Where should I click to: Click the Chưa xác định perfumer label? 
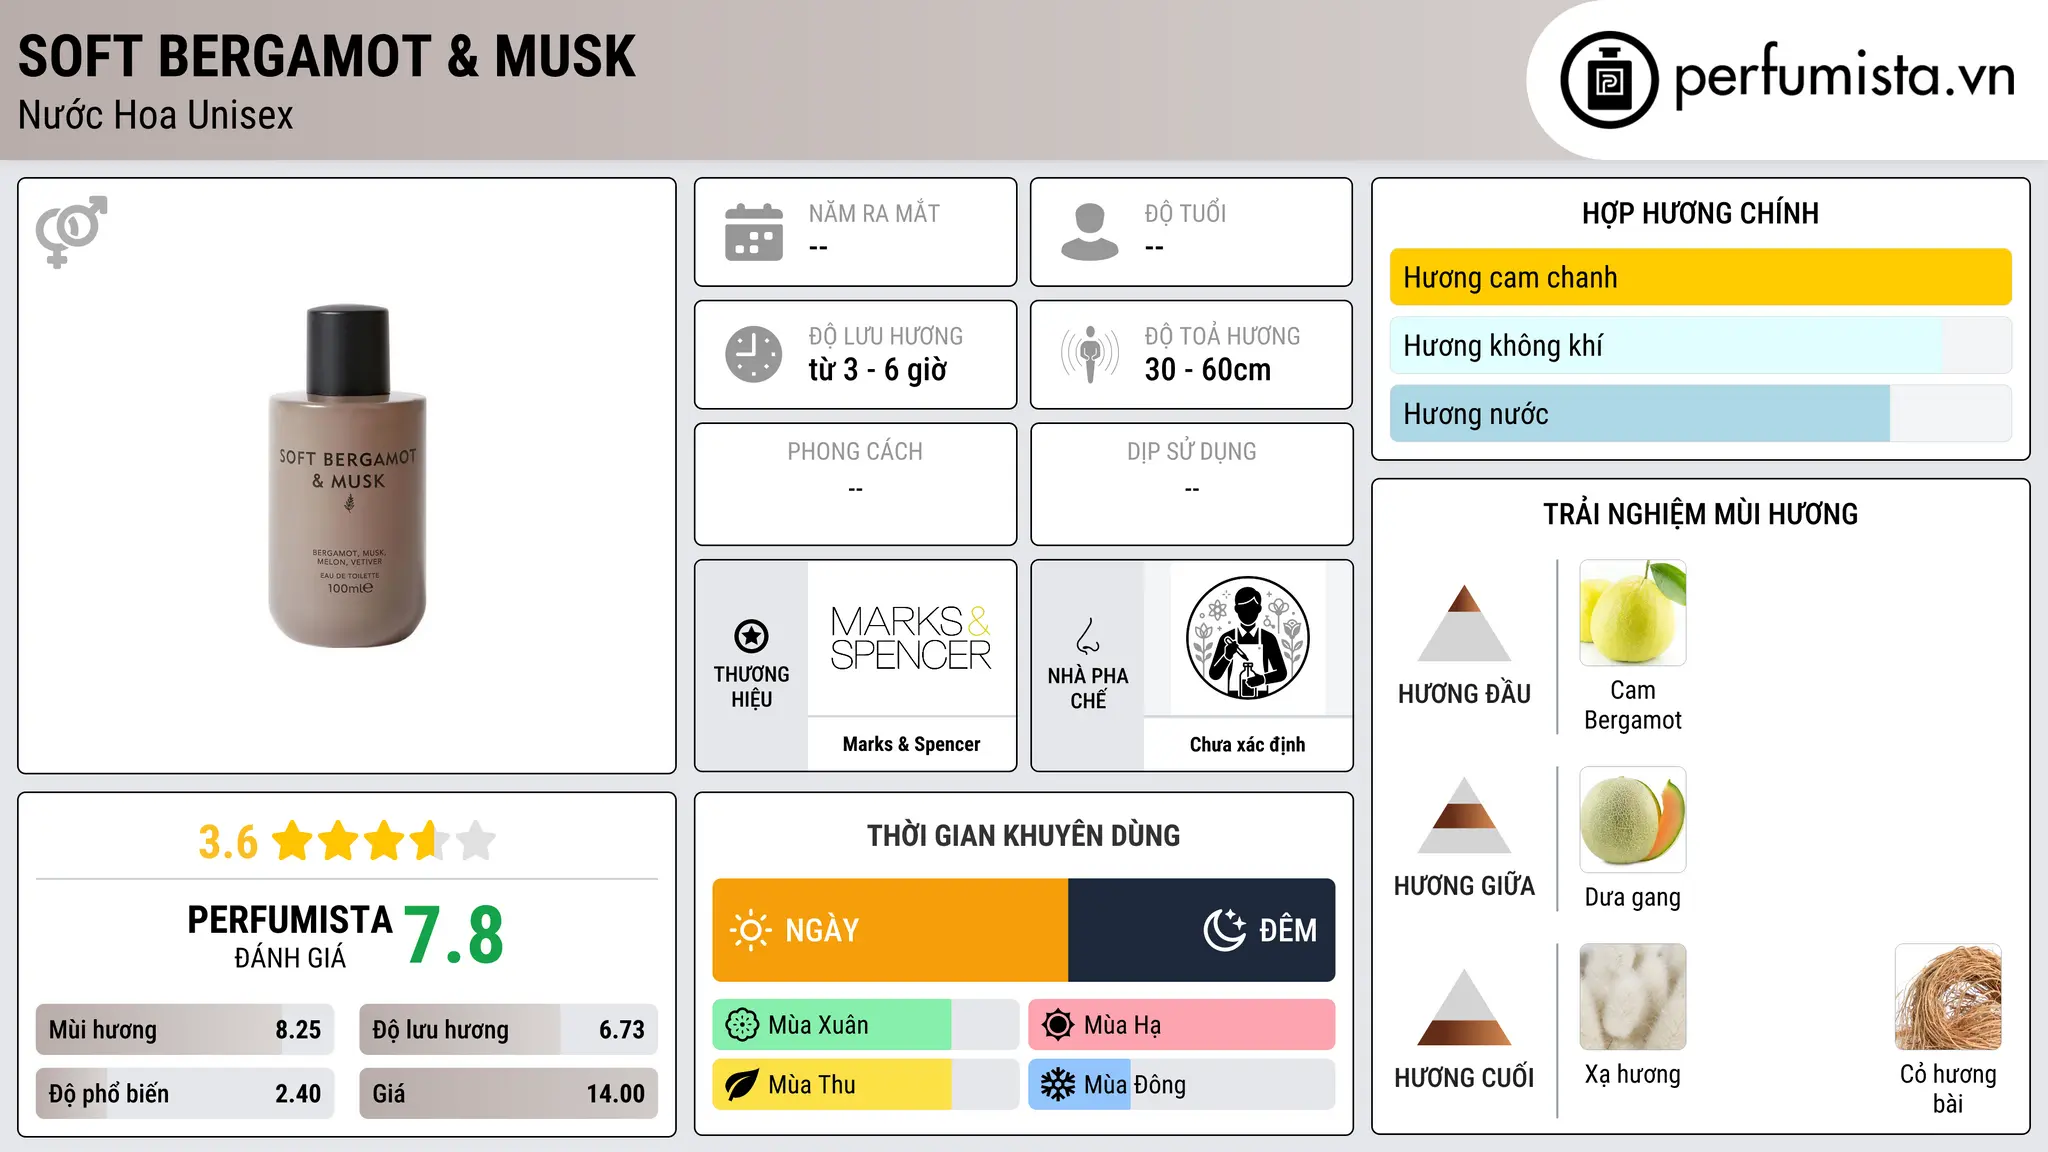tap(1247, 744)
